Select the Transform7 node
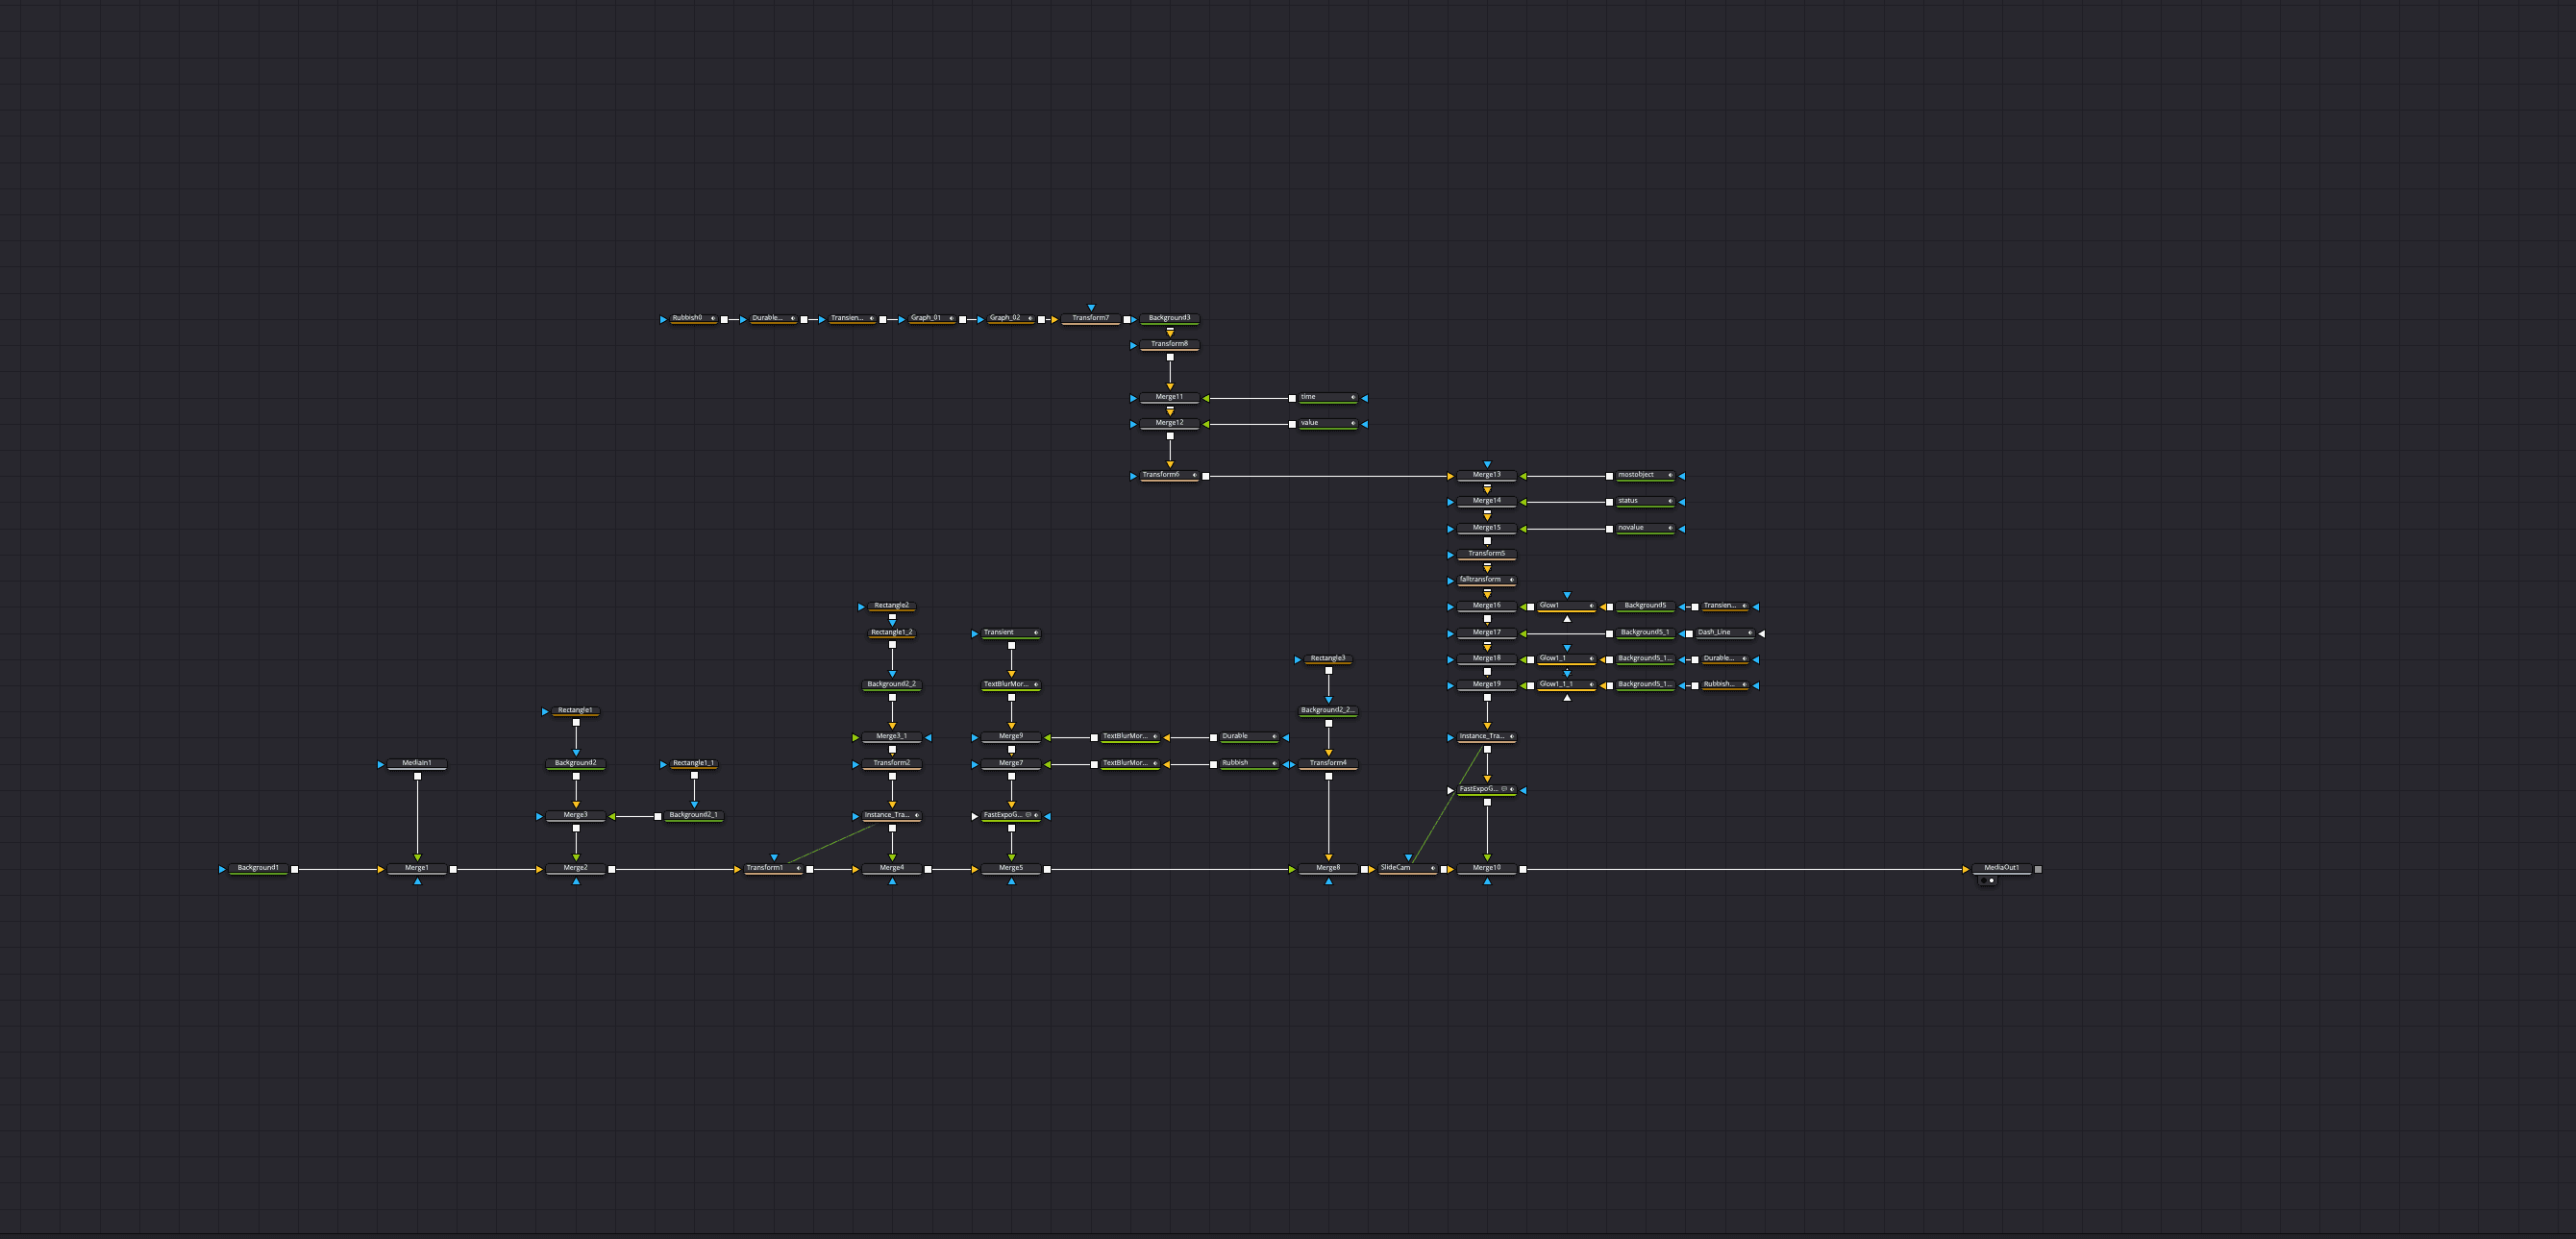The width and height of the screenshot is (2576, 1239). 1090,318
